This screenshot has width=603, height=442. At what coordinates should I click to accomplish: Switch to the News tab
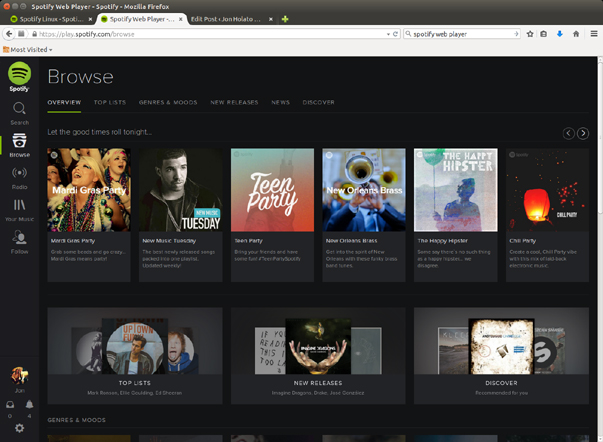pos(280,102)
